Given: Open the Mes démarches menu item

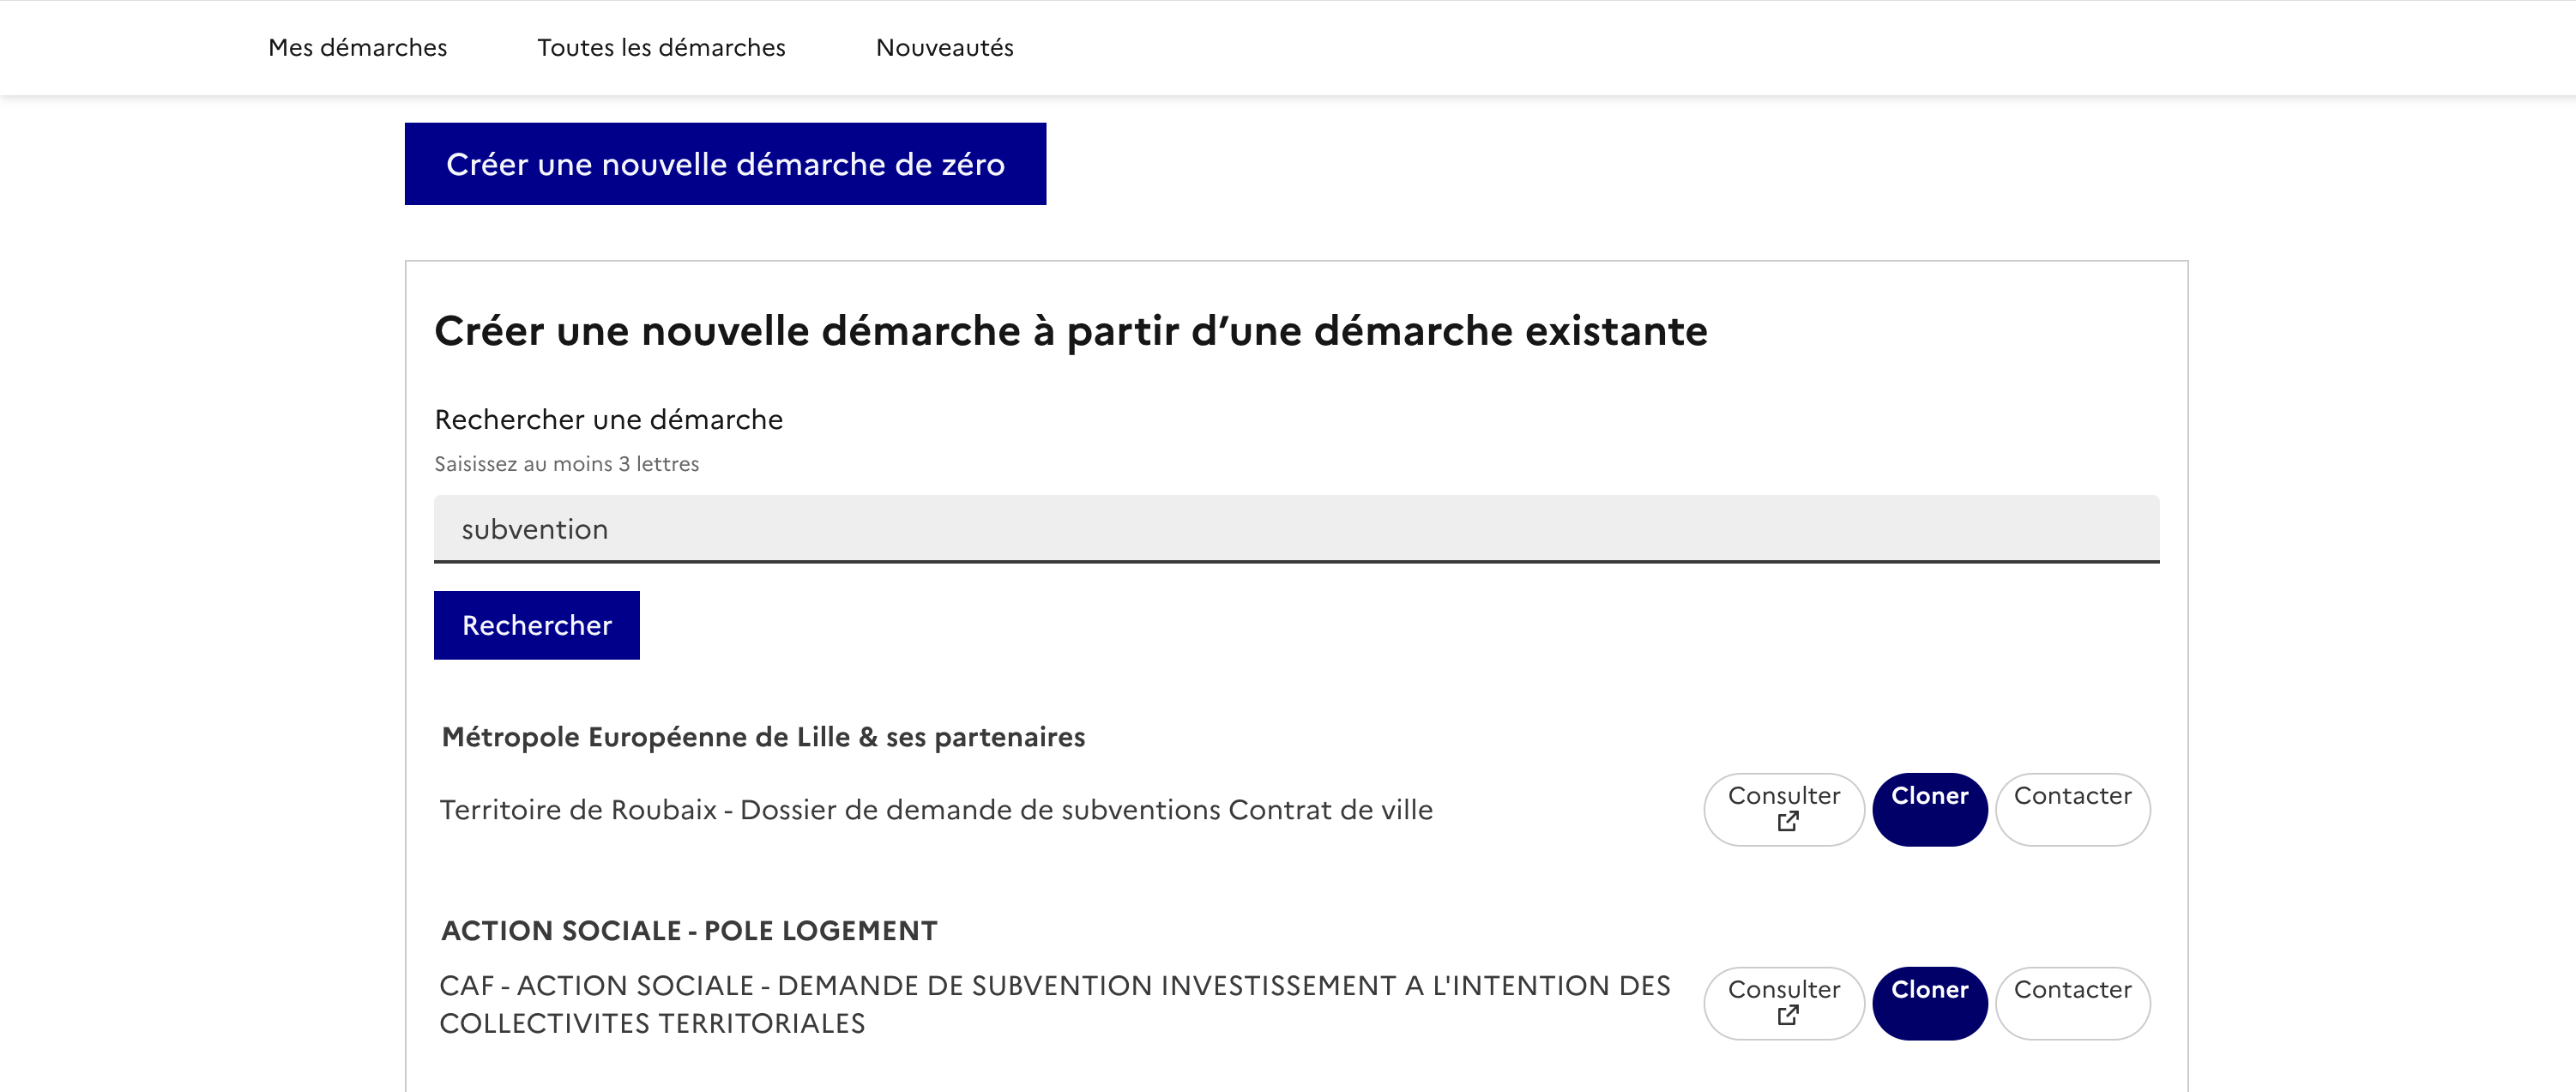Looking at the screenshot, I should pos(357,47).
